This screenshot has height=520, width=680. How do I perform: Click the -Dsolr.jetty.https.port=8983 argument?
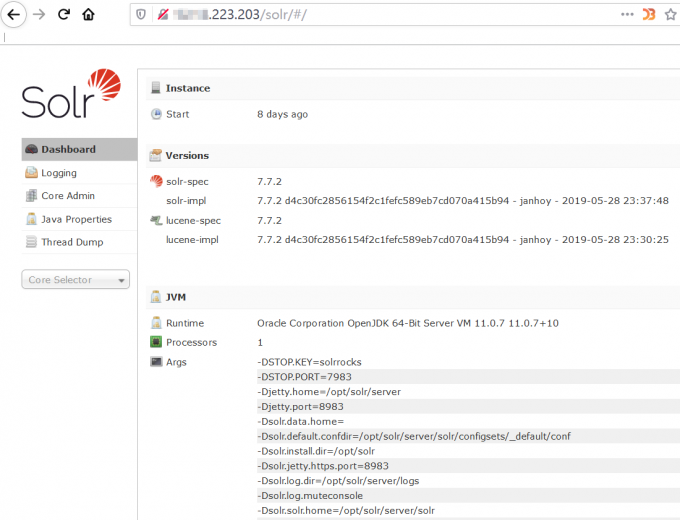tap(323, 466)
